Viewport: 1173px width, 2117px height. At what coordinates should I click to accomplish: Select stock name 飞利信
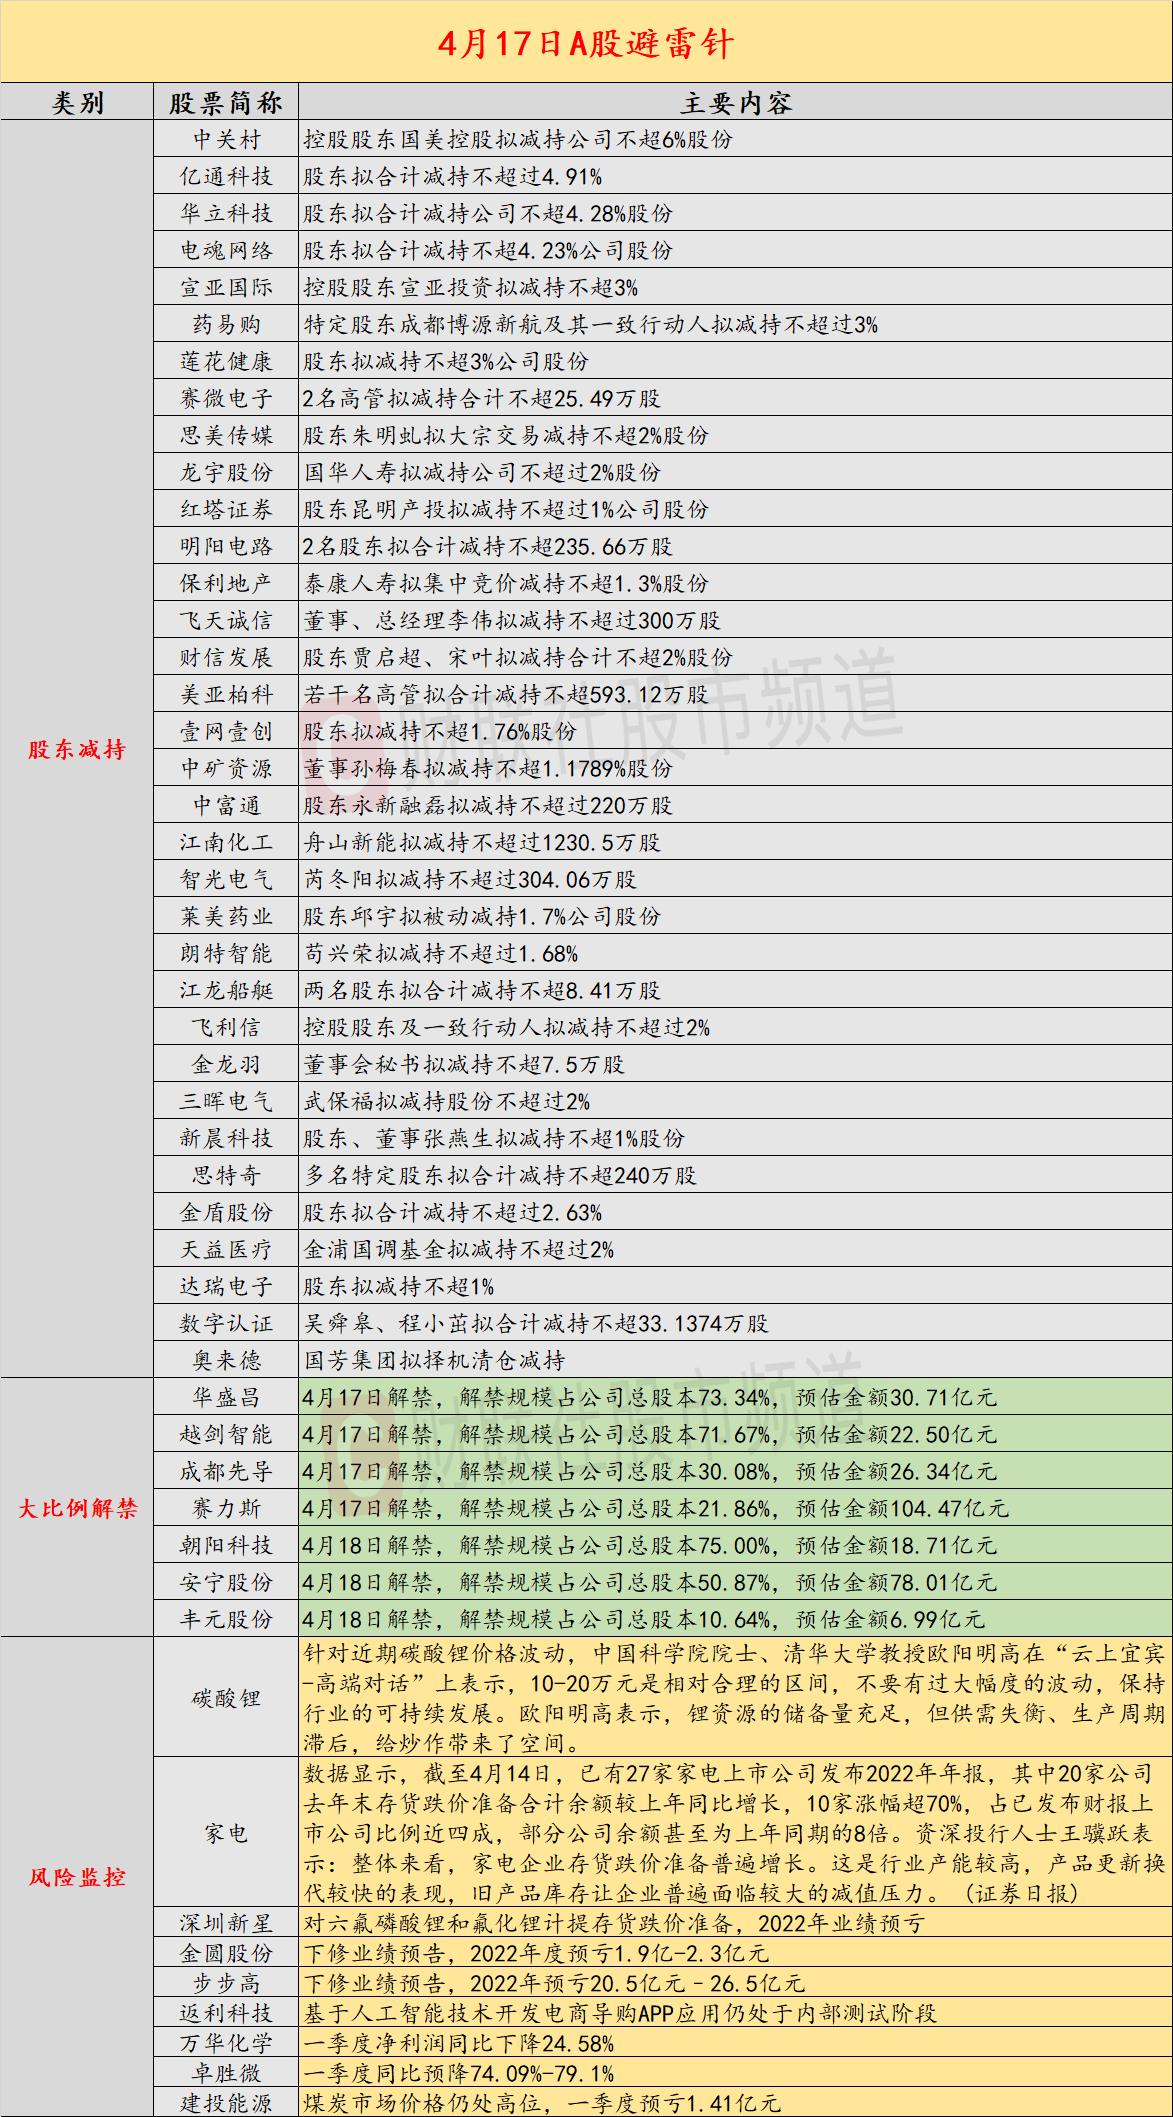pyautogui.click(x=226, y=1028)
